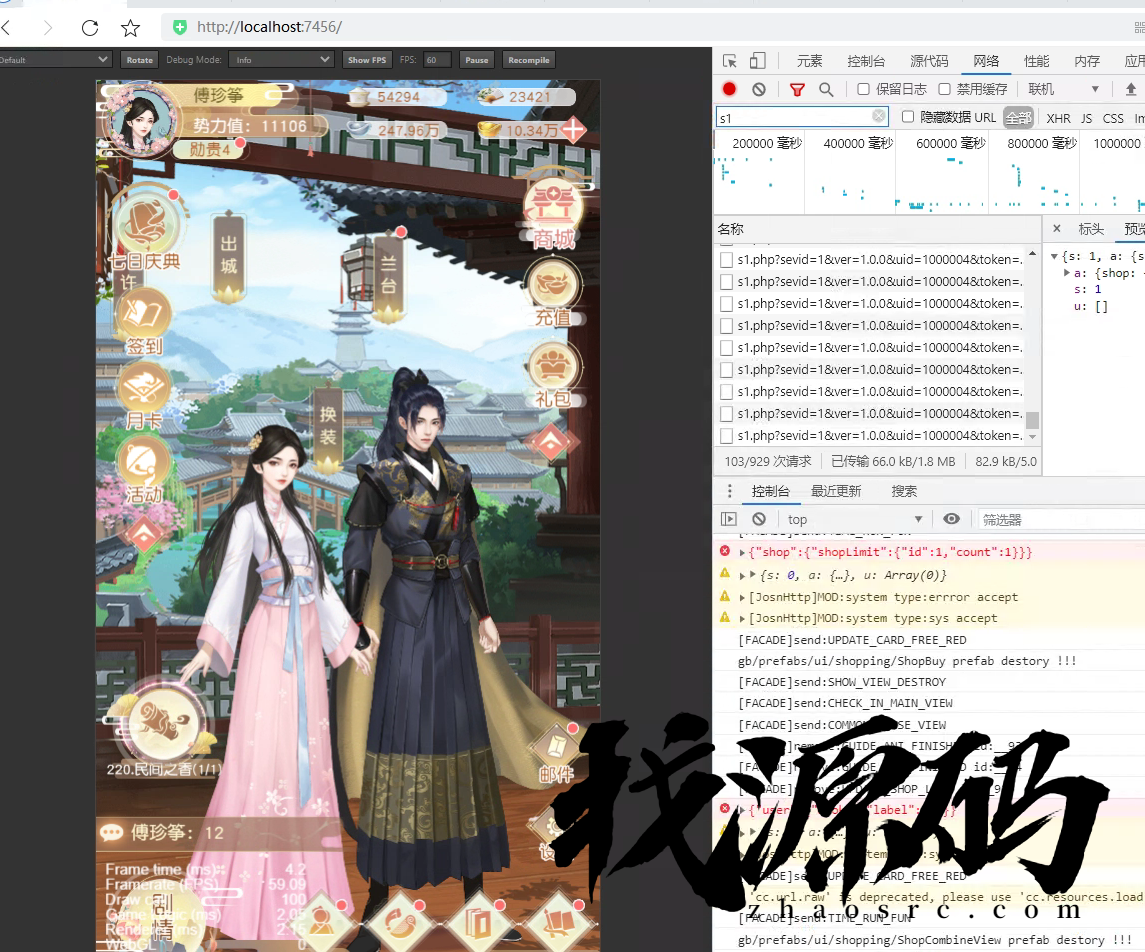Clear the network log icon
1145x952 pixels.
759,89
